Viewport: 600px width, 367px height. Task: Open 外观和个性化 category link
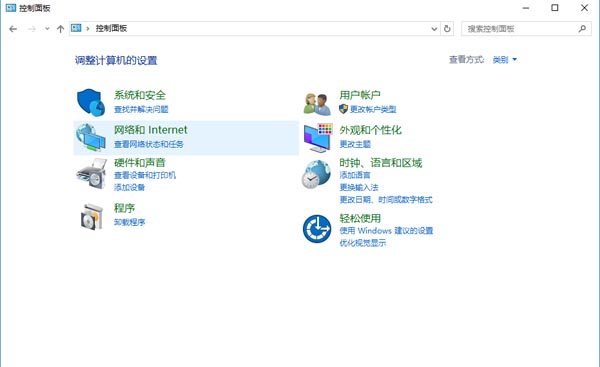(370, 130)
